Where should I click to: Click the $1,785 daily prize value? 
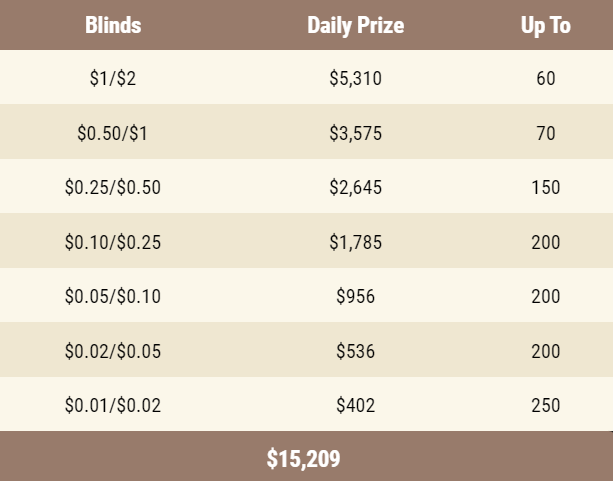pos(355,242)
